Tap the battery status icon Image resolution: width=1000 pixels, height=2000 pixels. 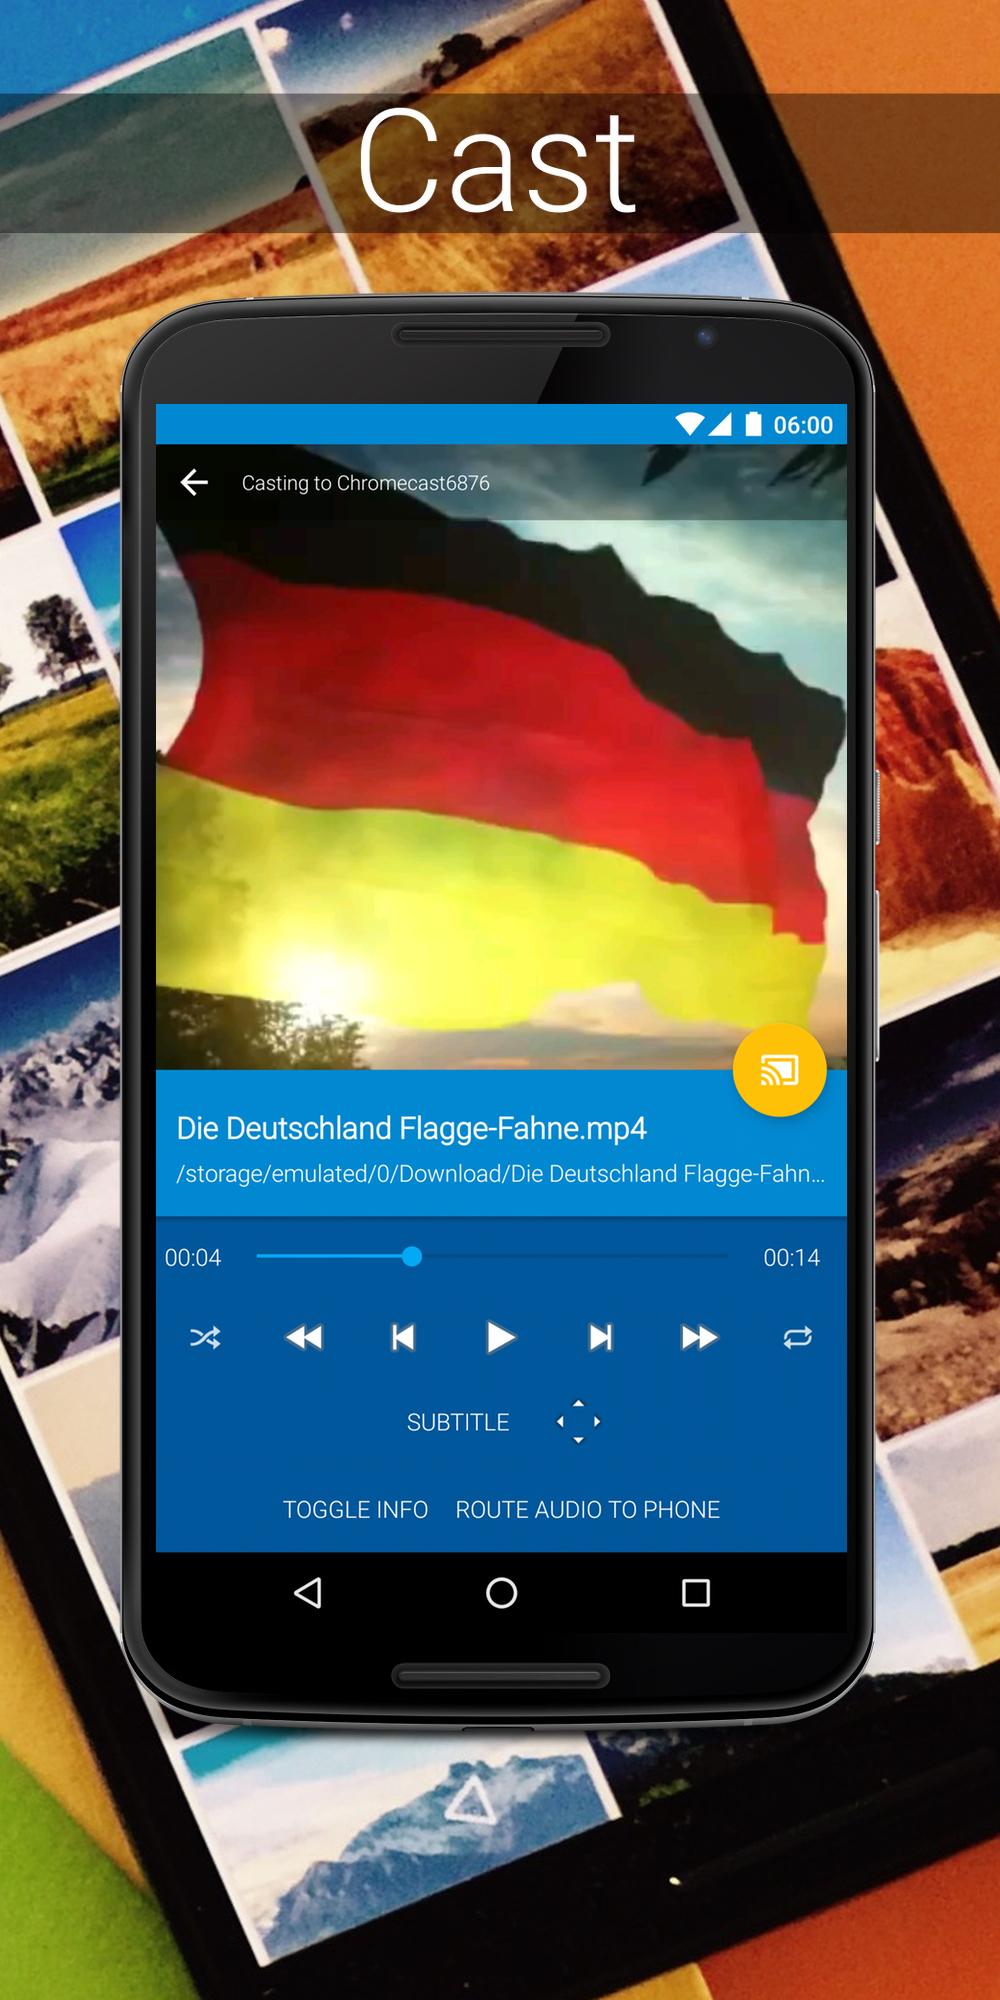click(753, 424)
